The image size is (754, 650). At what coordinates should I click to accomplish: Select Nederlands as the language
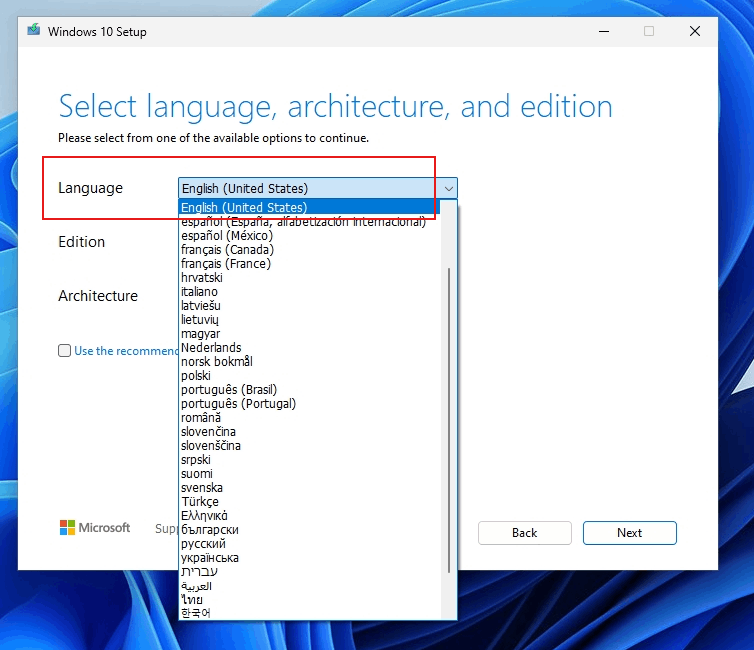pyautogui.click(x=309, y=347)
